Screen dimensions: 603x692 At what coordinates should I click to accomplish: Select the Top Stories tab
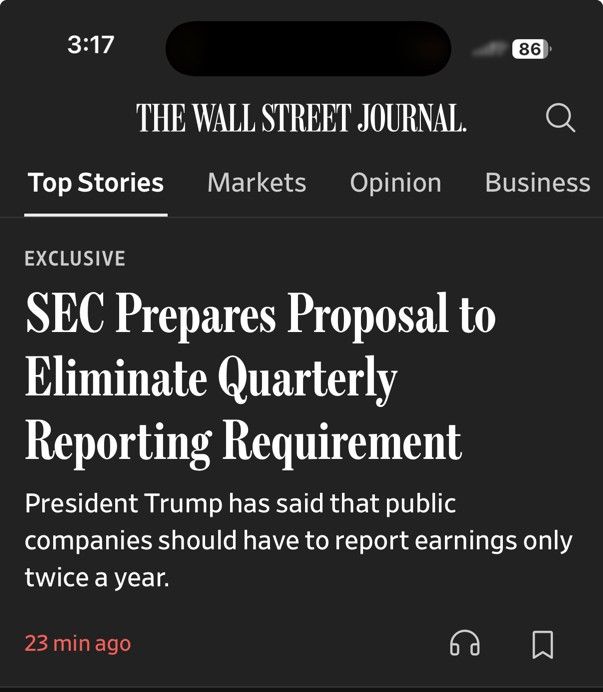[x=96, y=183]
